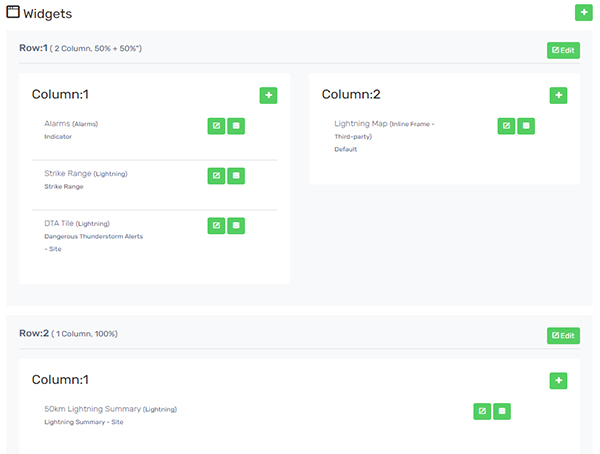Select the Lightning Map widget title
The image size is (600, 454).
click(361, 124)
